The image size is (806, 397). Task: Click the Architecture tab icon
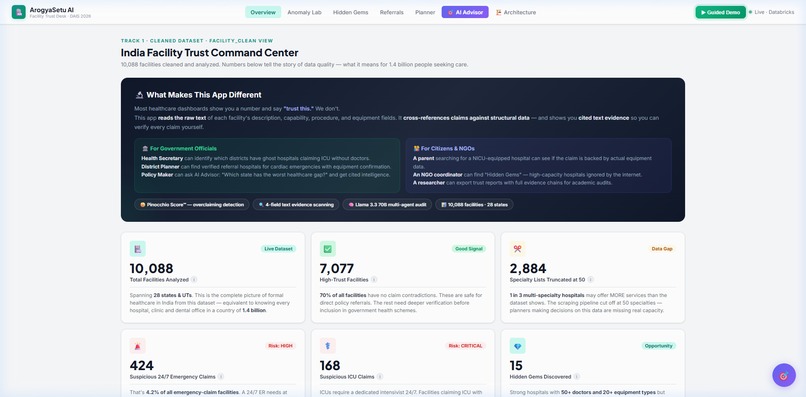tap(499, 12)
